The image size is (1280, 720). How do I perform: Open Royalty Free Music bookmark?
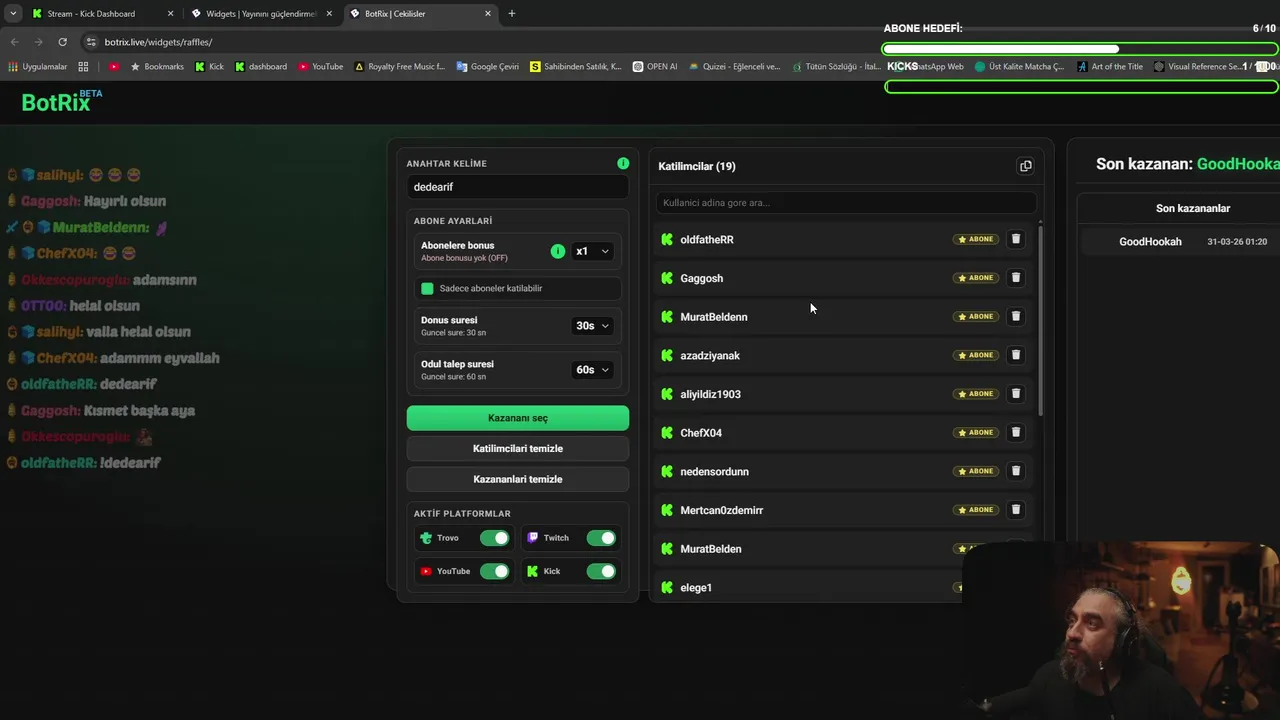pyautogui.click(x=399, y=67)
